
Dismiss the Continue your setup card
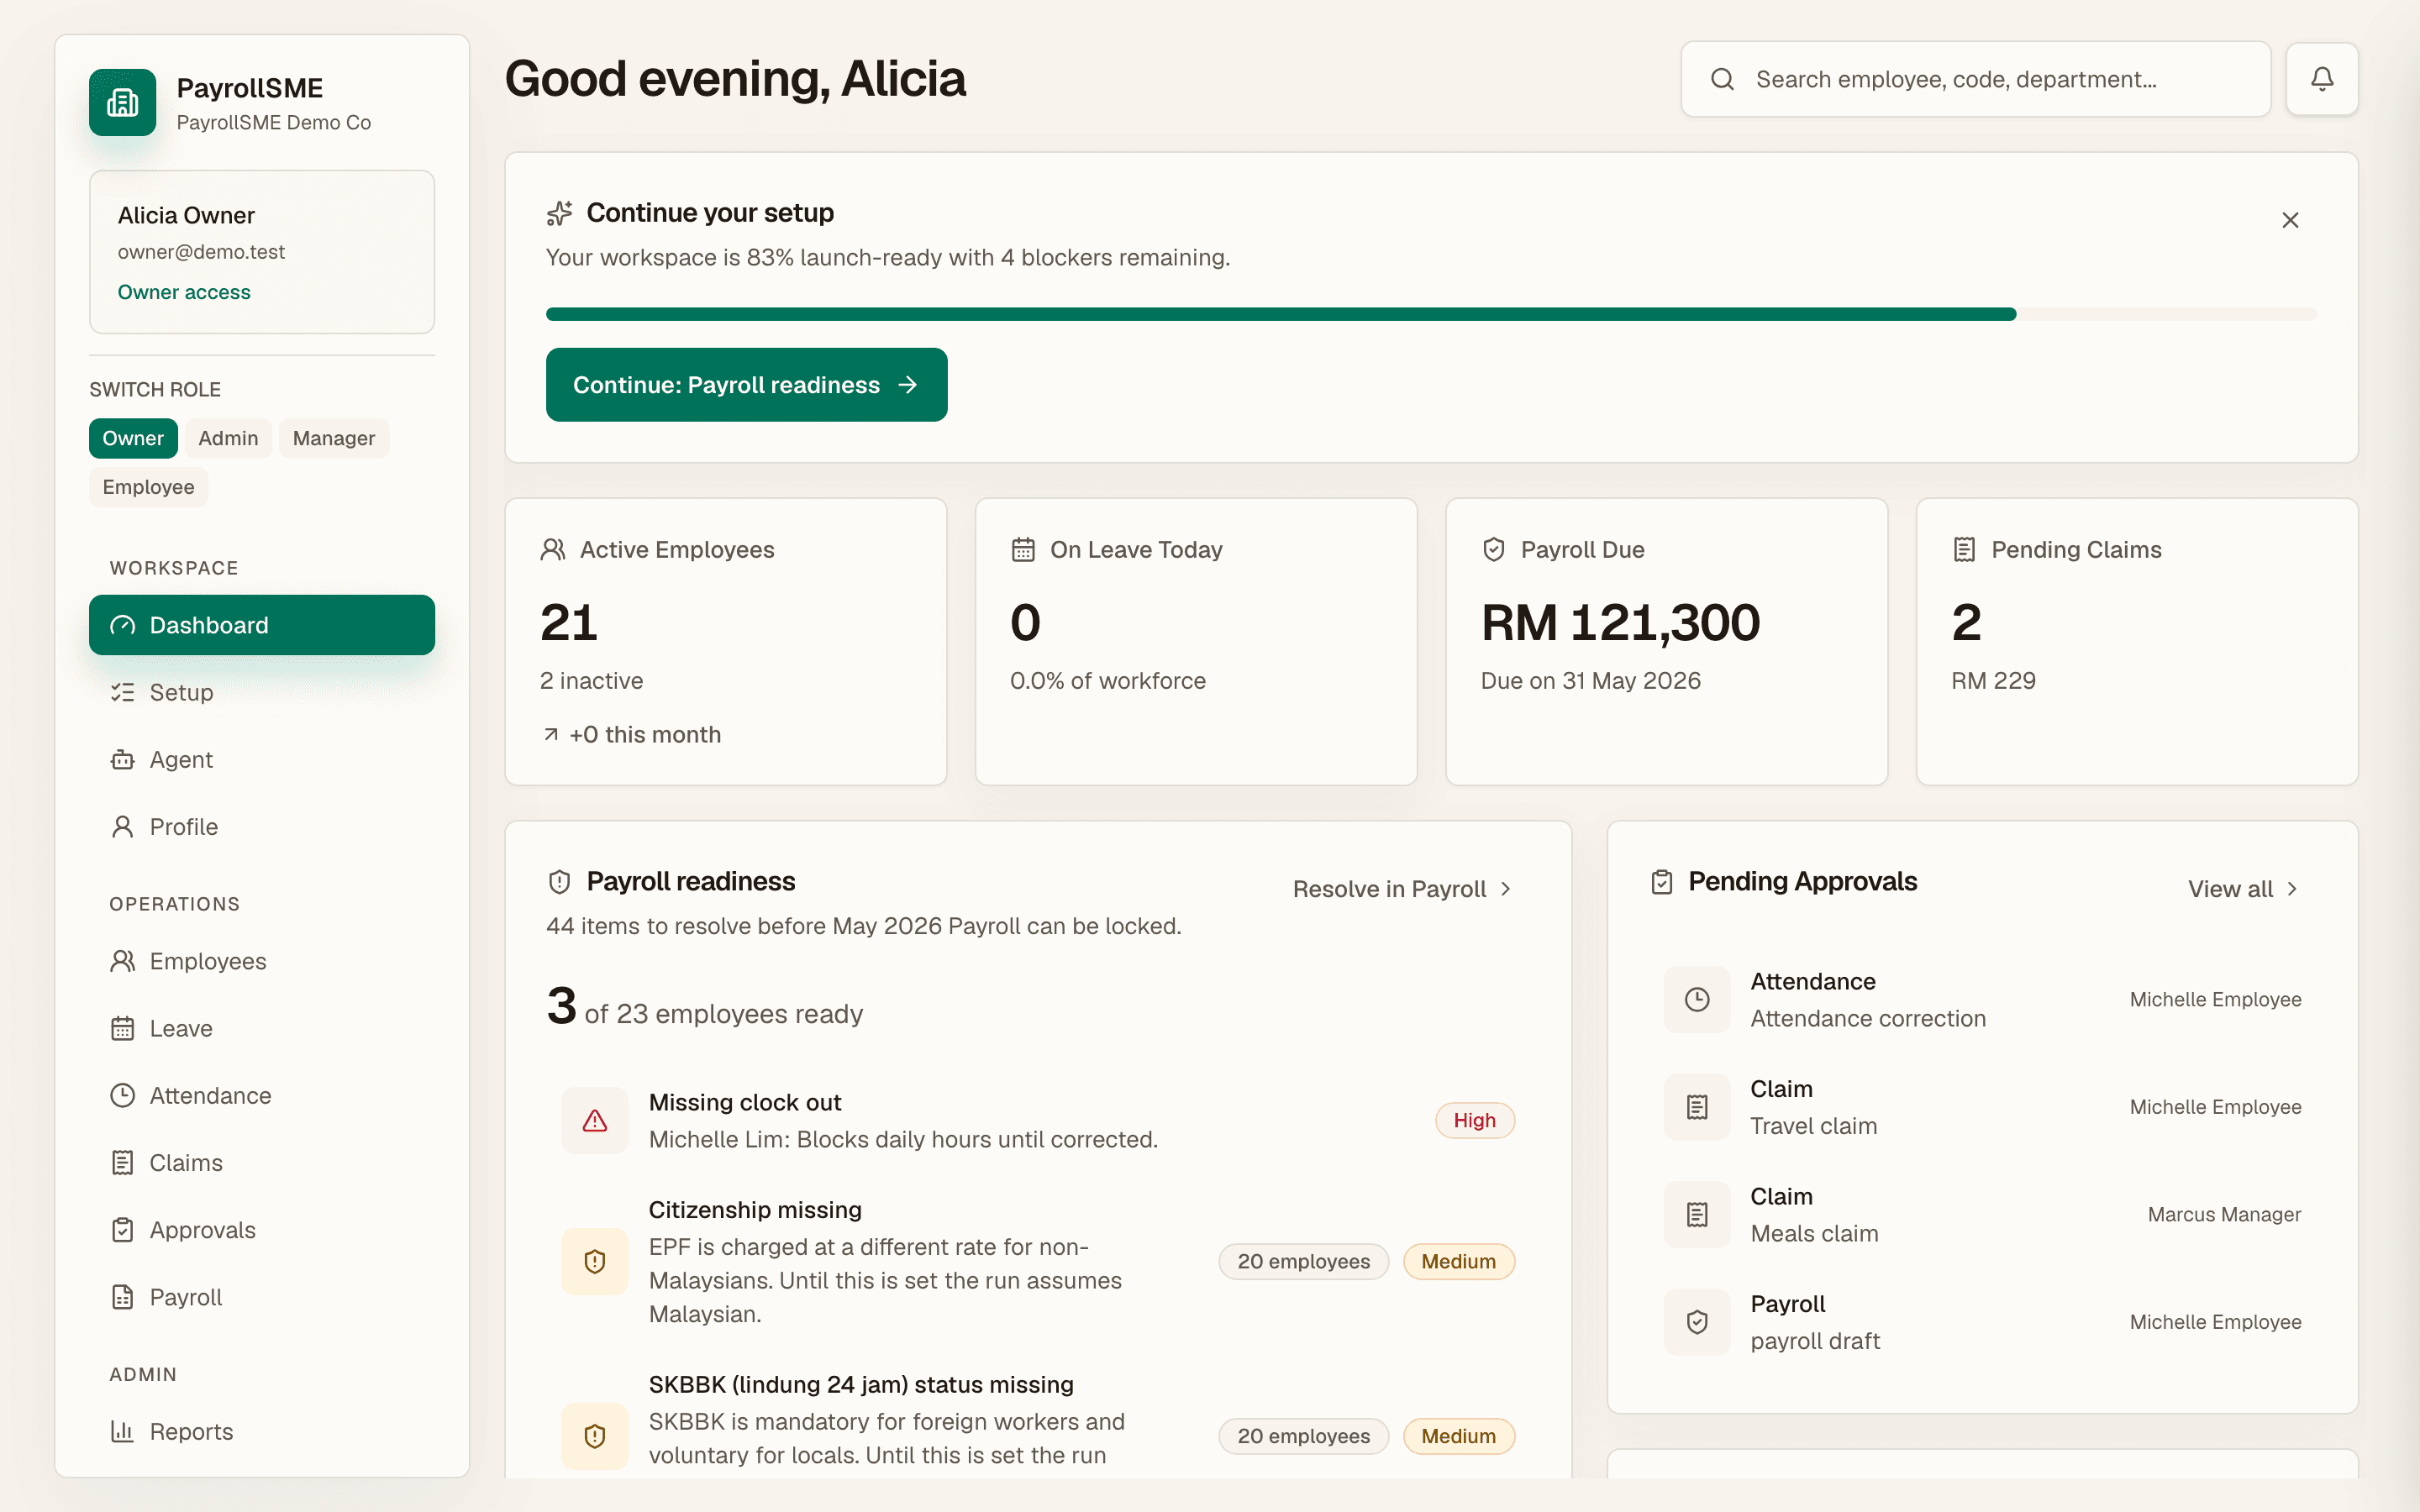point(2290,220)
